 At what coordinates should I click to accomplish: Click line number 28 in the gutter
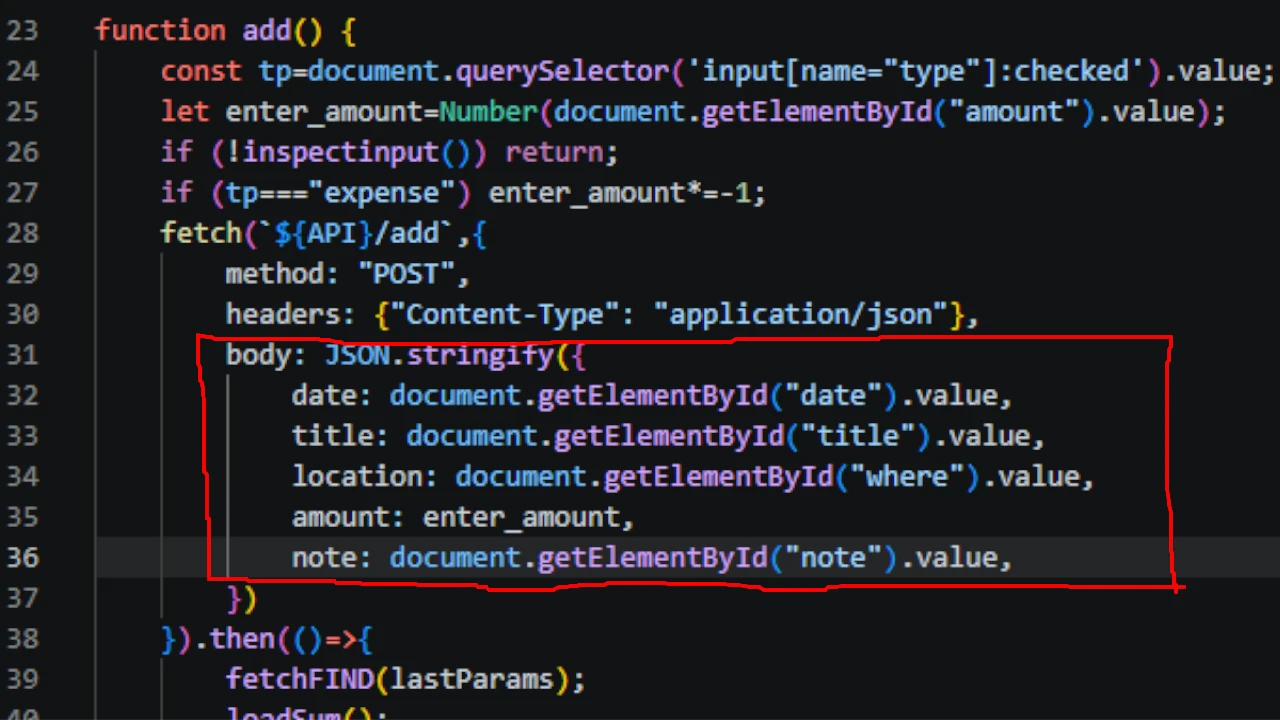coord(21,233)
